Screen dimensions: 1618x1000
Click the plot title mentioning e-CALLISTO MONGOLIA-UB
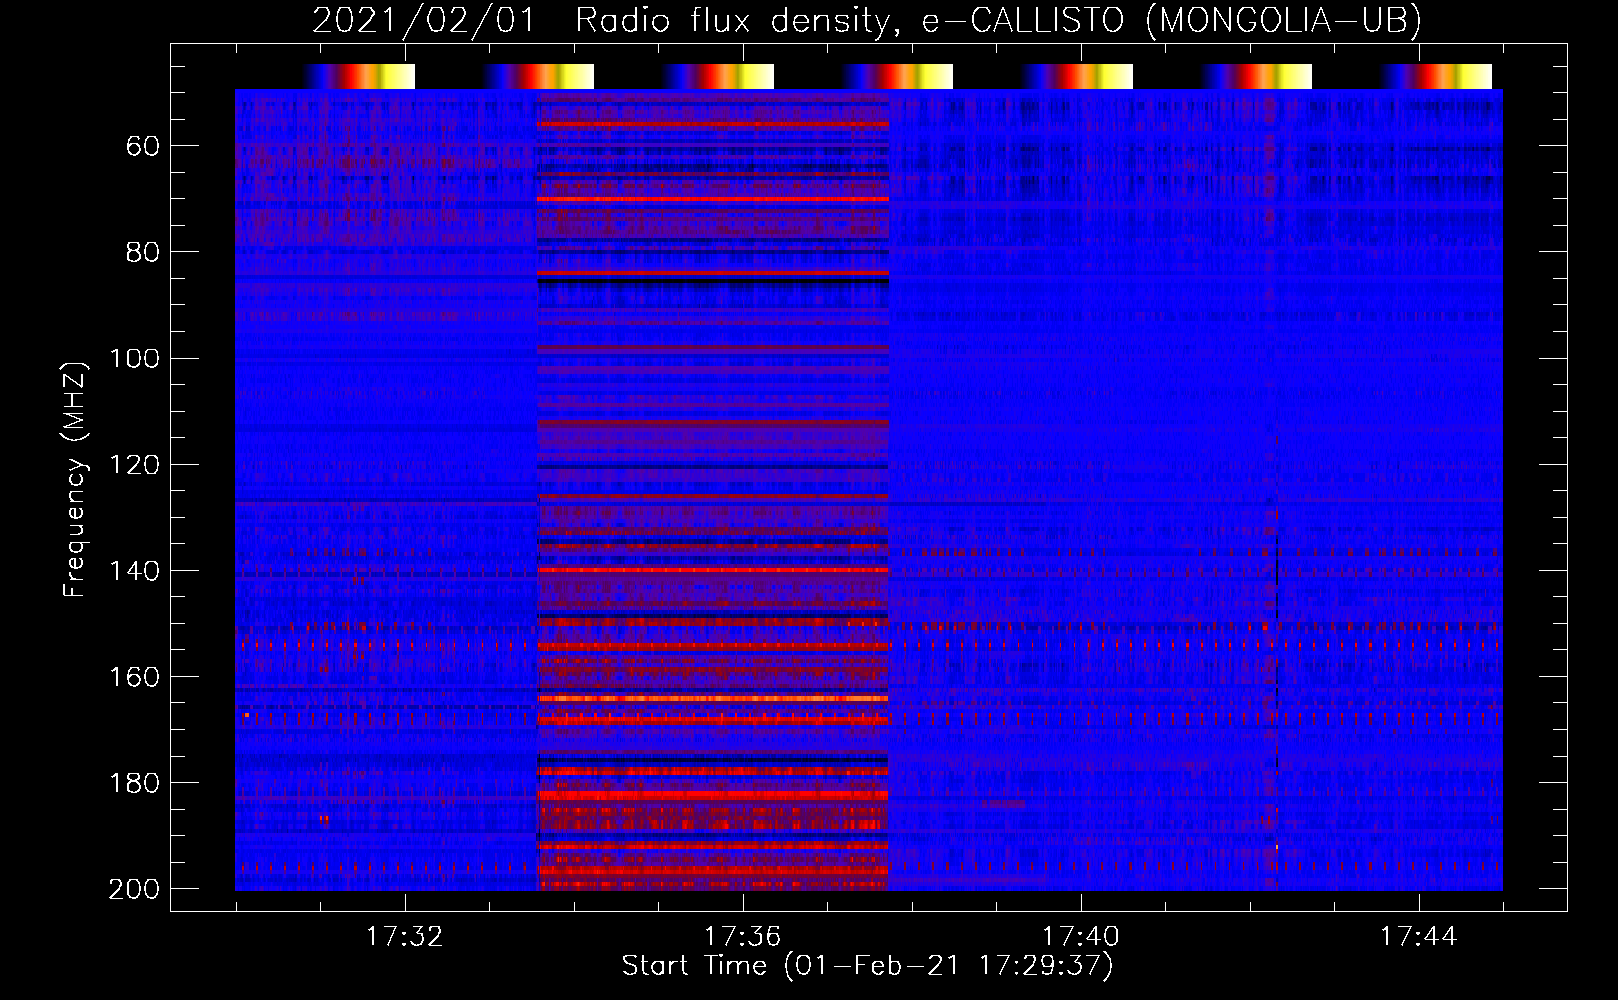click(867, 20)
